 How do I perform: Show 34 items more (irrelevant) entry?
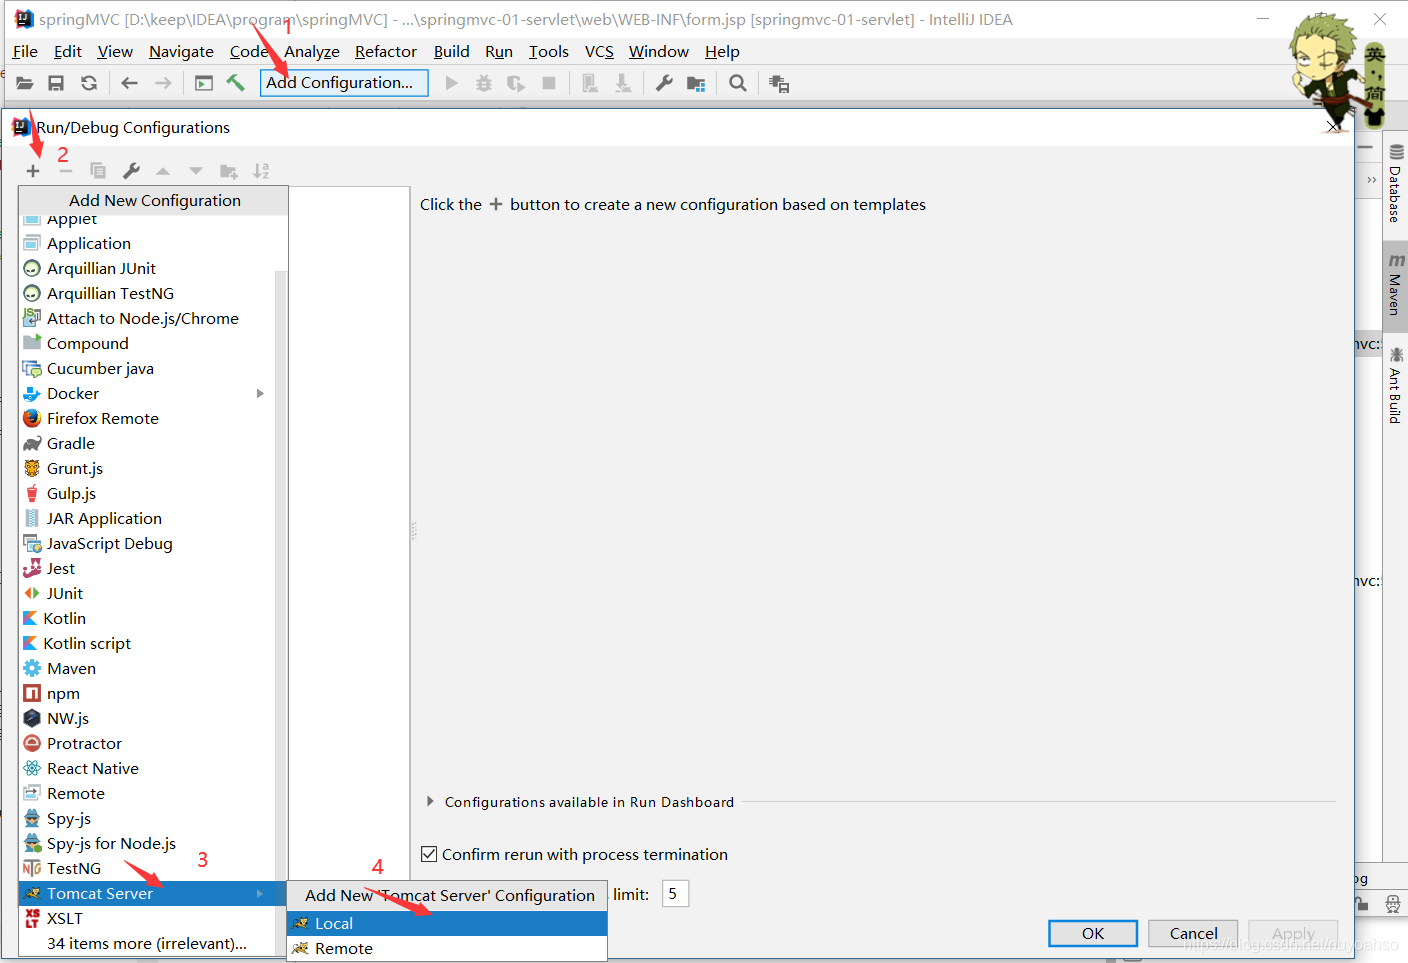coord(147,943)
